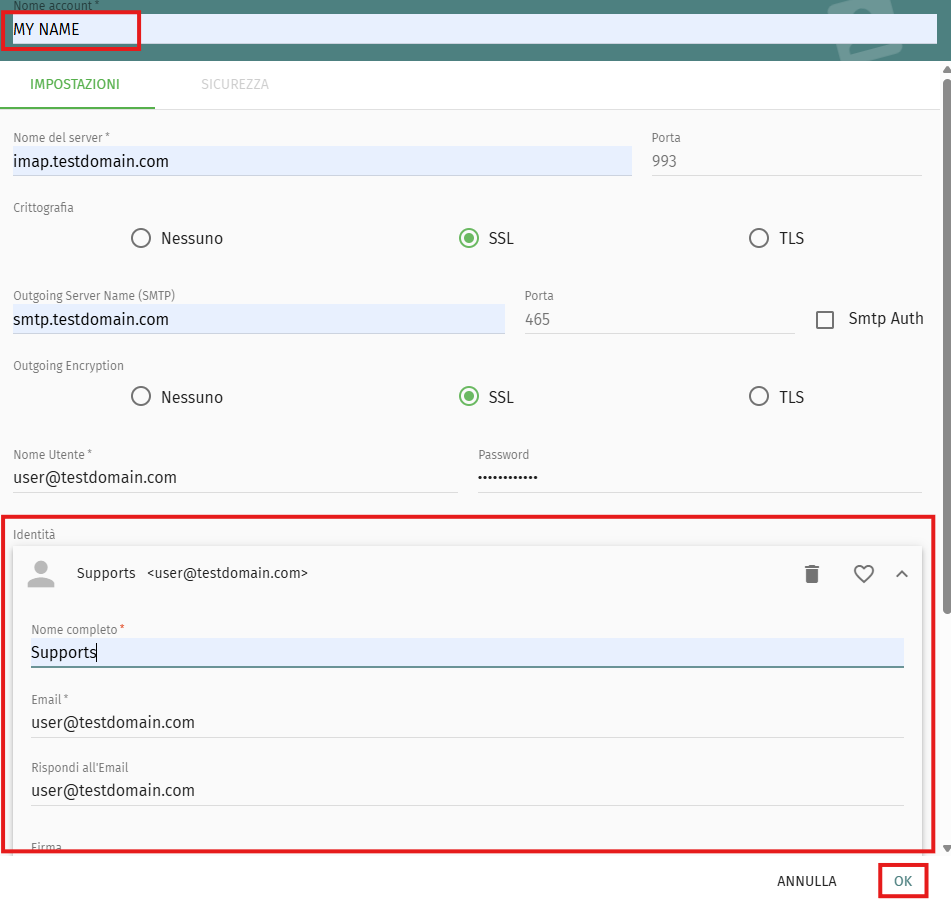Screen dimensions: 951x903
Task: Click the Annulla button
Action: (806, 881)
